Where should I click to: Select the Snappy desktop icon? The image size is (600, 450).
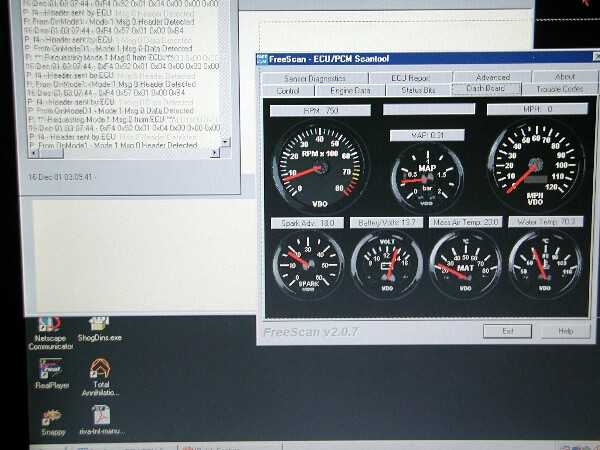53,422
